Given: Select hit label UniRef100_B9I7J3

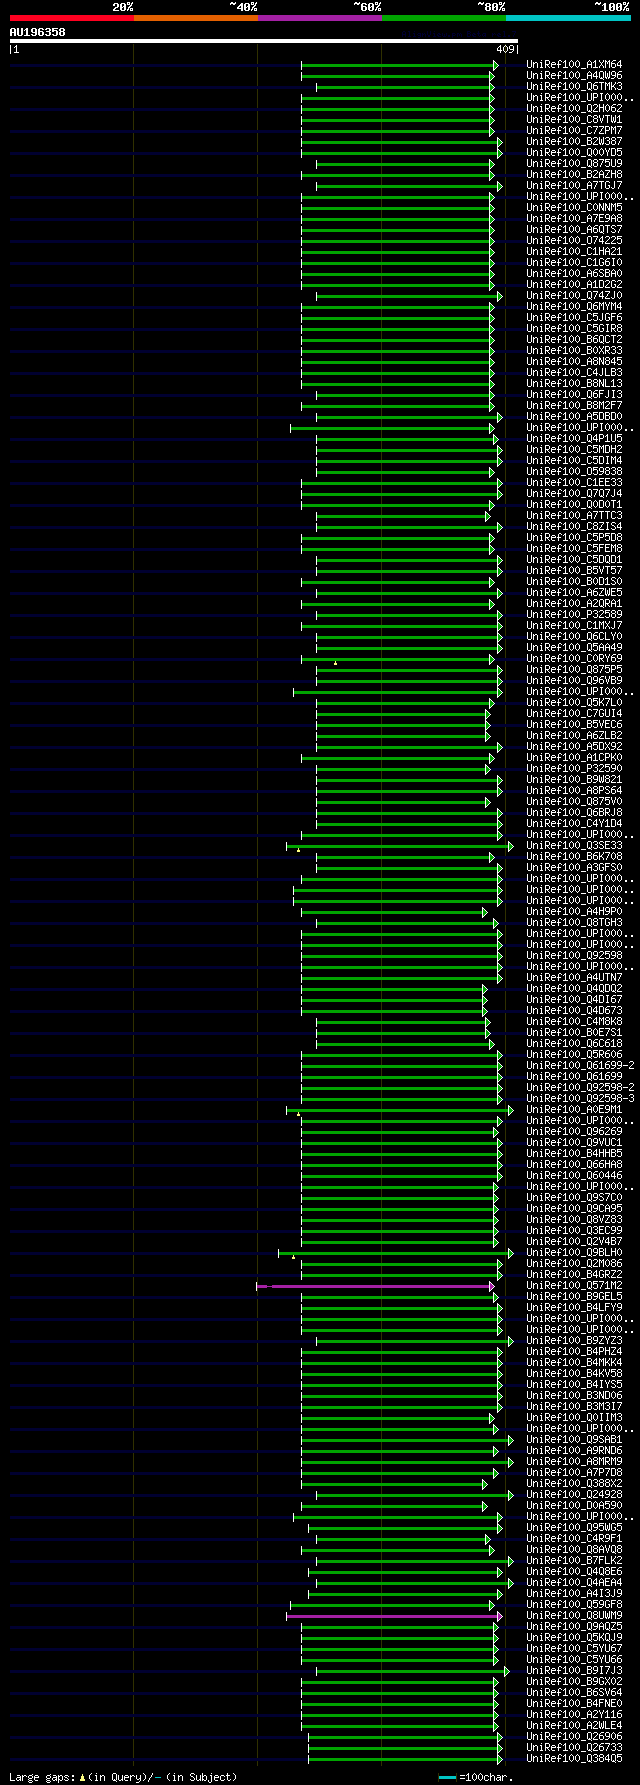Looking at the screenshot, I should click(574, 1671).
